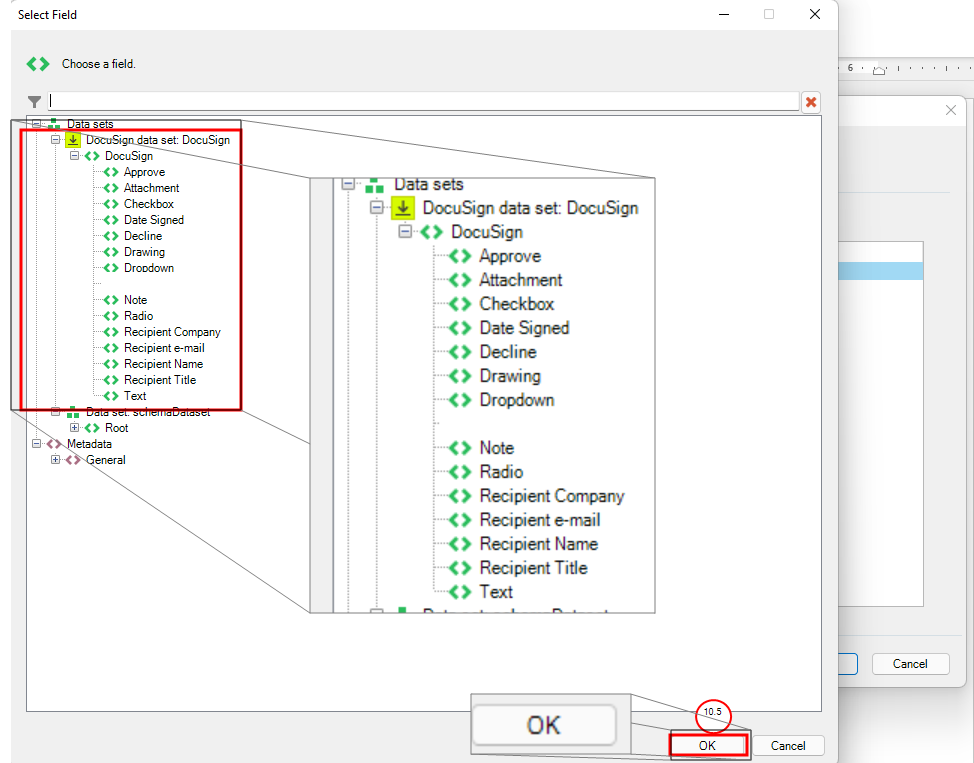Expand the General node under Metadata
974x763 pixels.
click(x=55, y=460)
